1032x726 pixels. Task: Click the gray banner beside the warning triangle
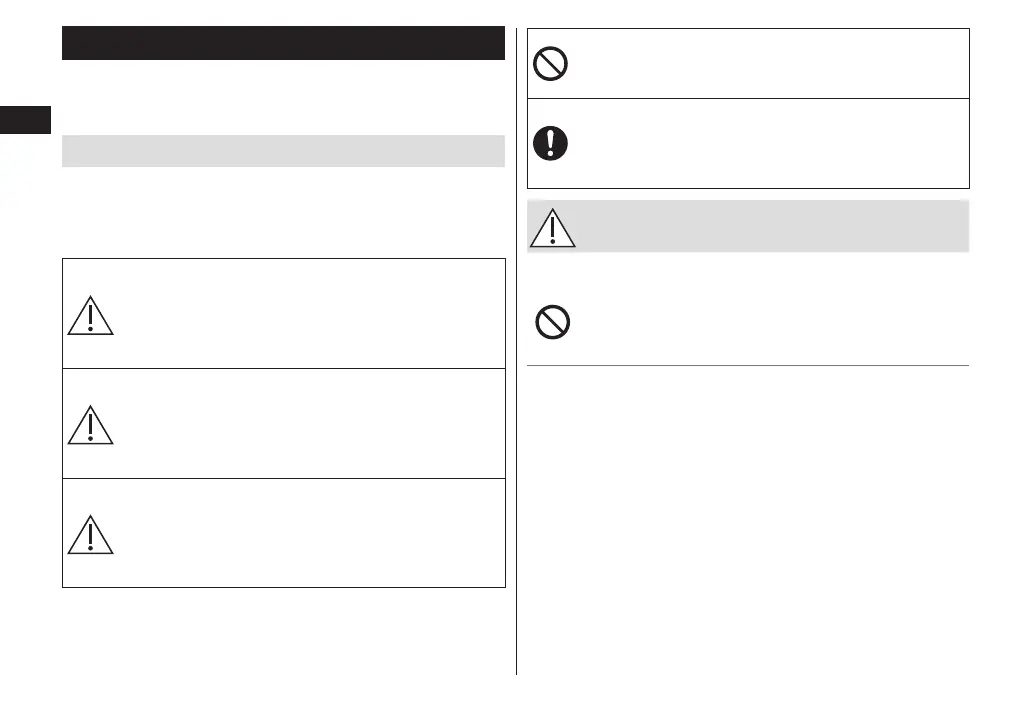click(770, 226)
